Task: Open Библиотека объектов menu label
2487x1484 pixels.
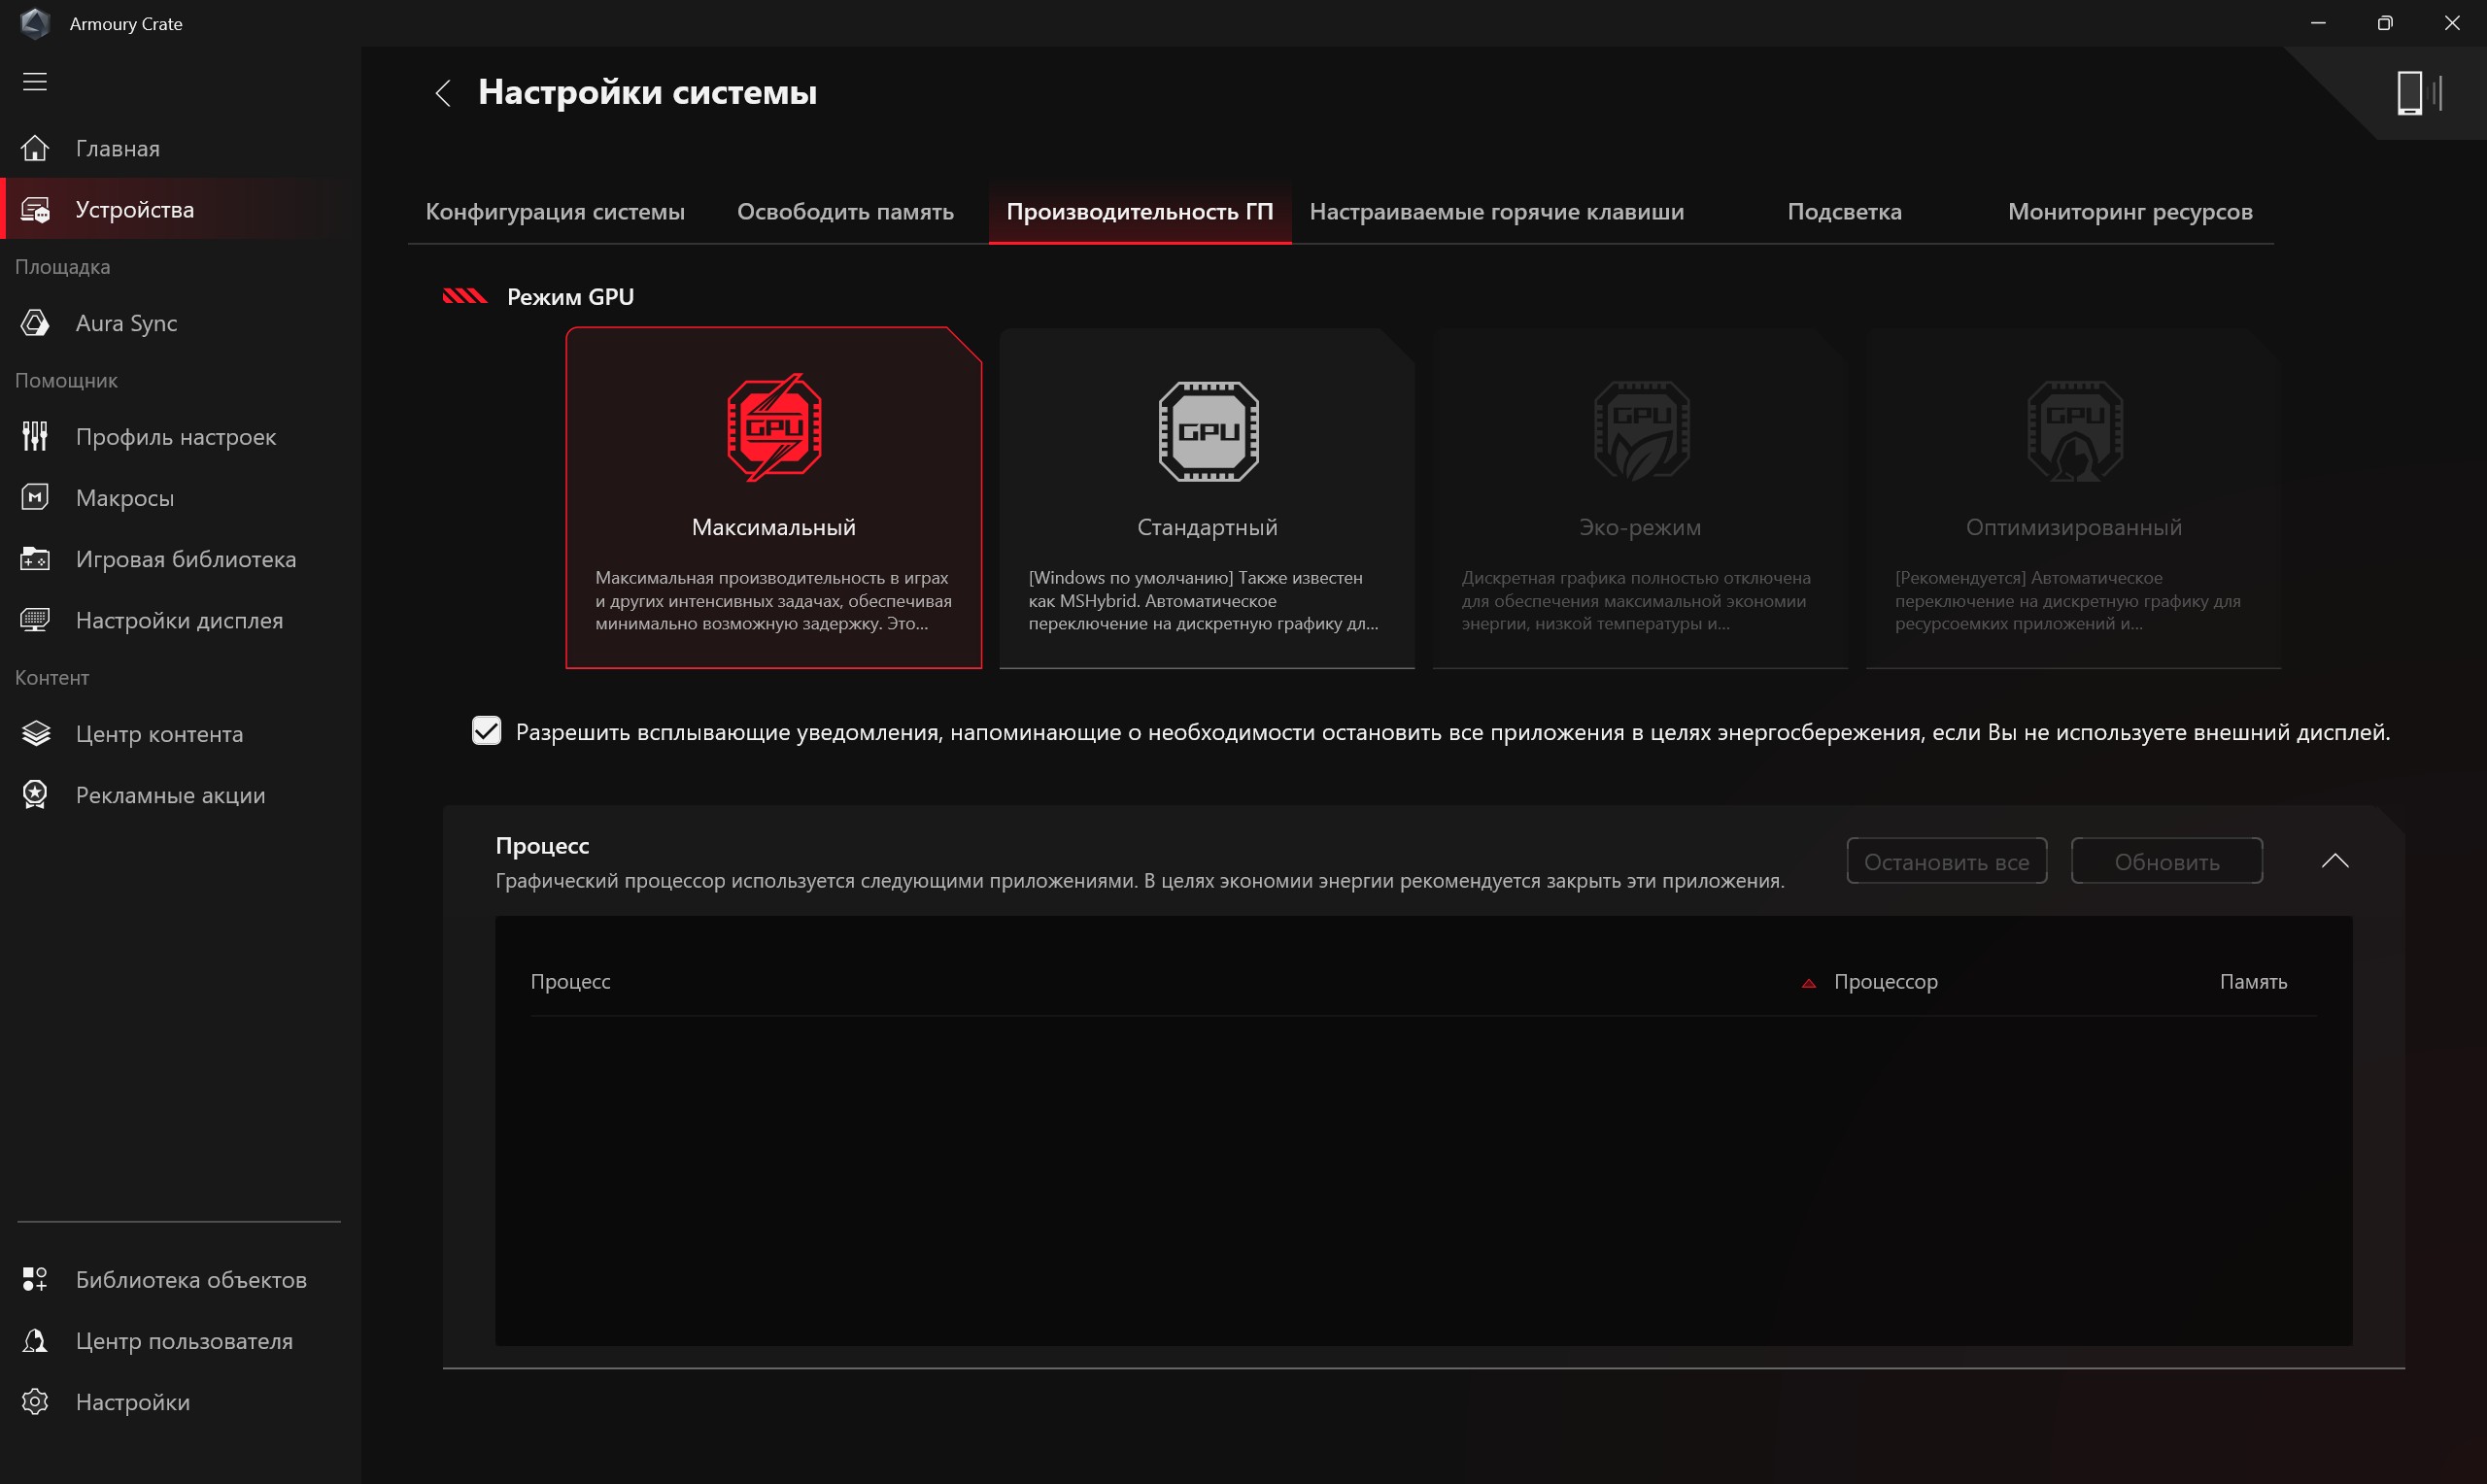Action: point(191,1280)
